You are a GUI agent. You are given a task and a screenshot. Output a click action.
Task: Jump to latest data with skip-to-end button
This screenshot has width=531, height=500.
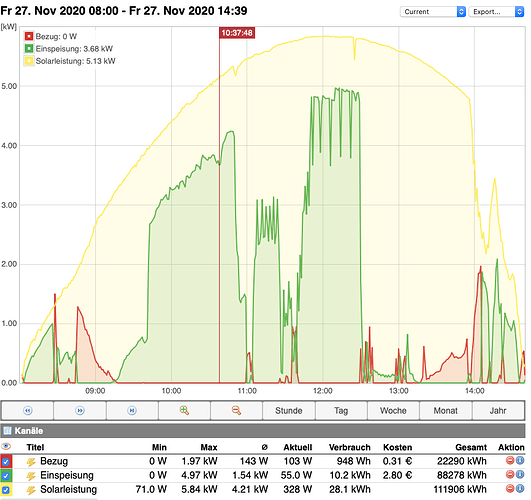tap(132, 411)
